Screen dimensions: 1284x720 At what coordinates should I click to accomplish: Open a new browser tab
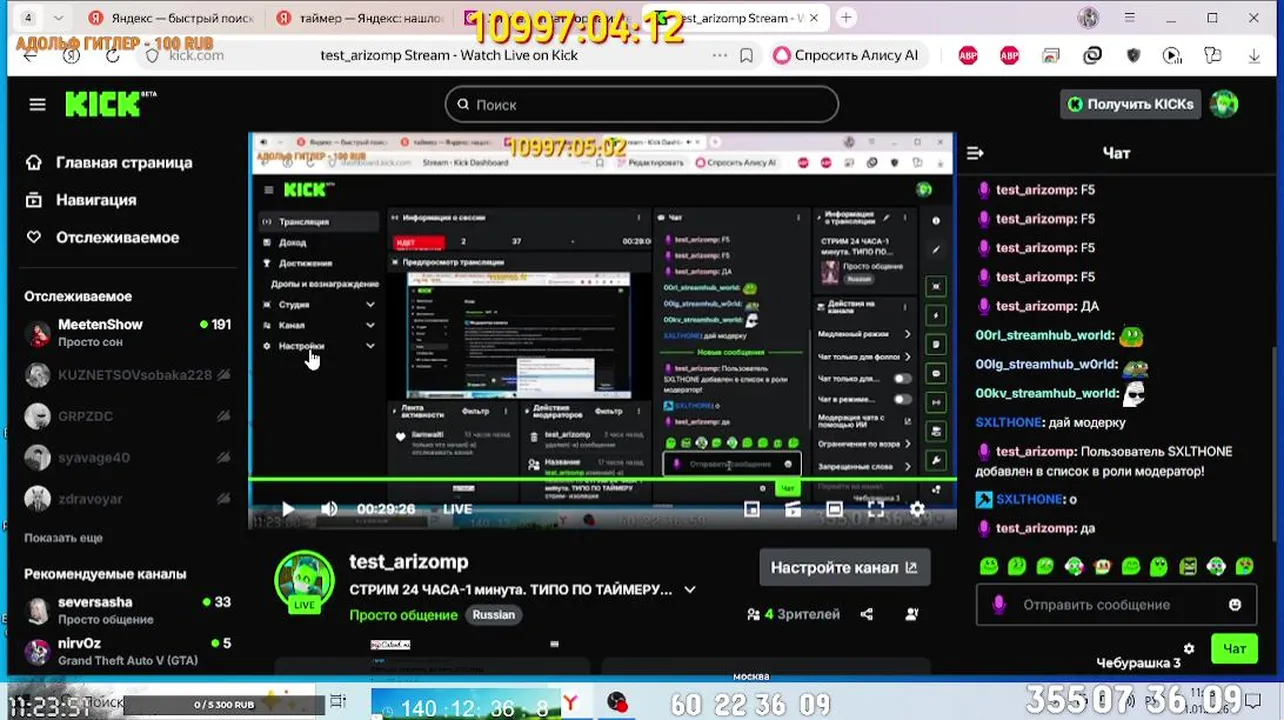tap(846, 18)
